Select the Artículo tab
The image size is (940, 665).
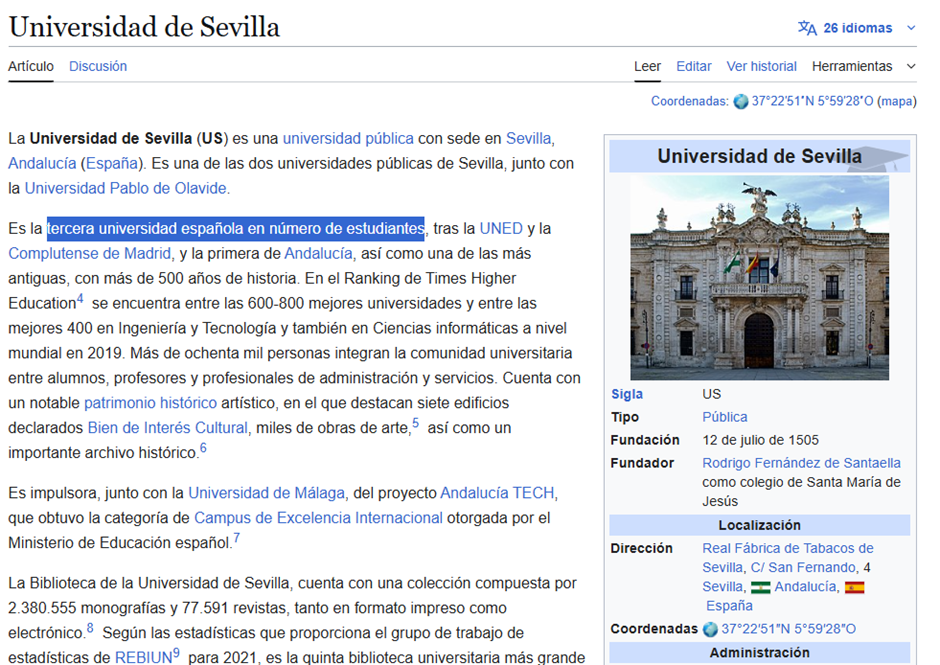pyautogui.click(x=31, y=66)
